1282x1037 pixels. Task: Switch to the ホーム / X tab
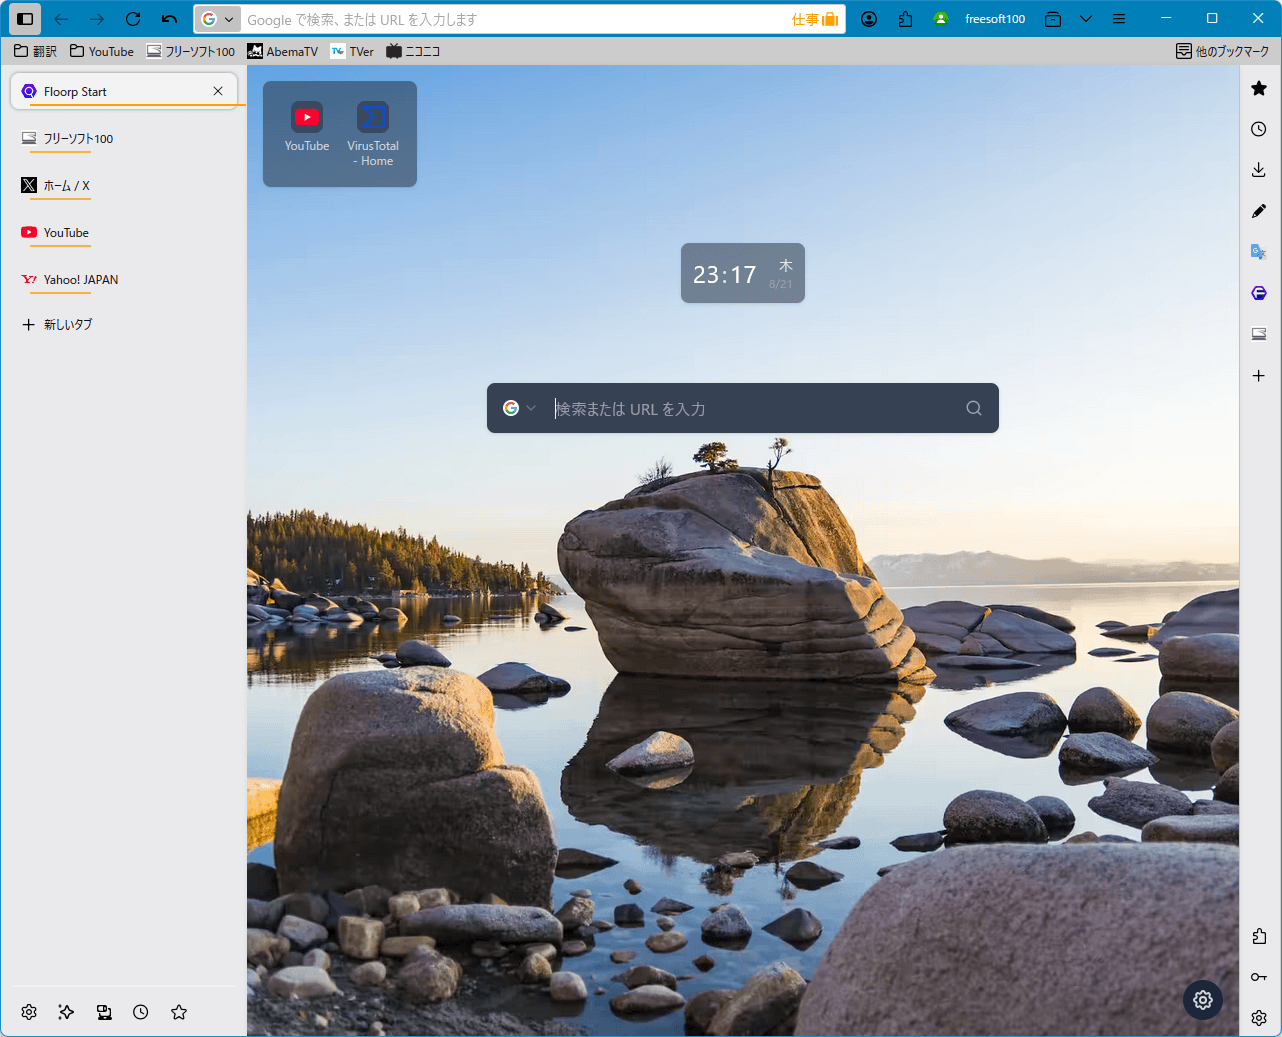123,185
